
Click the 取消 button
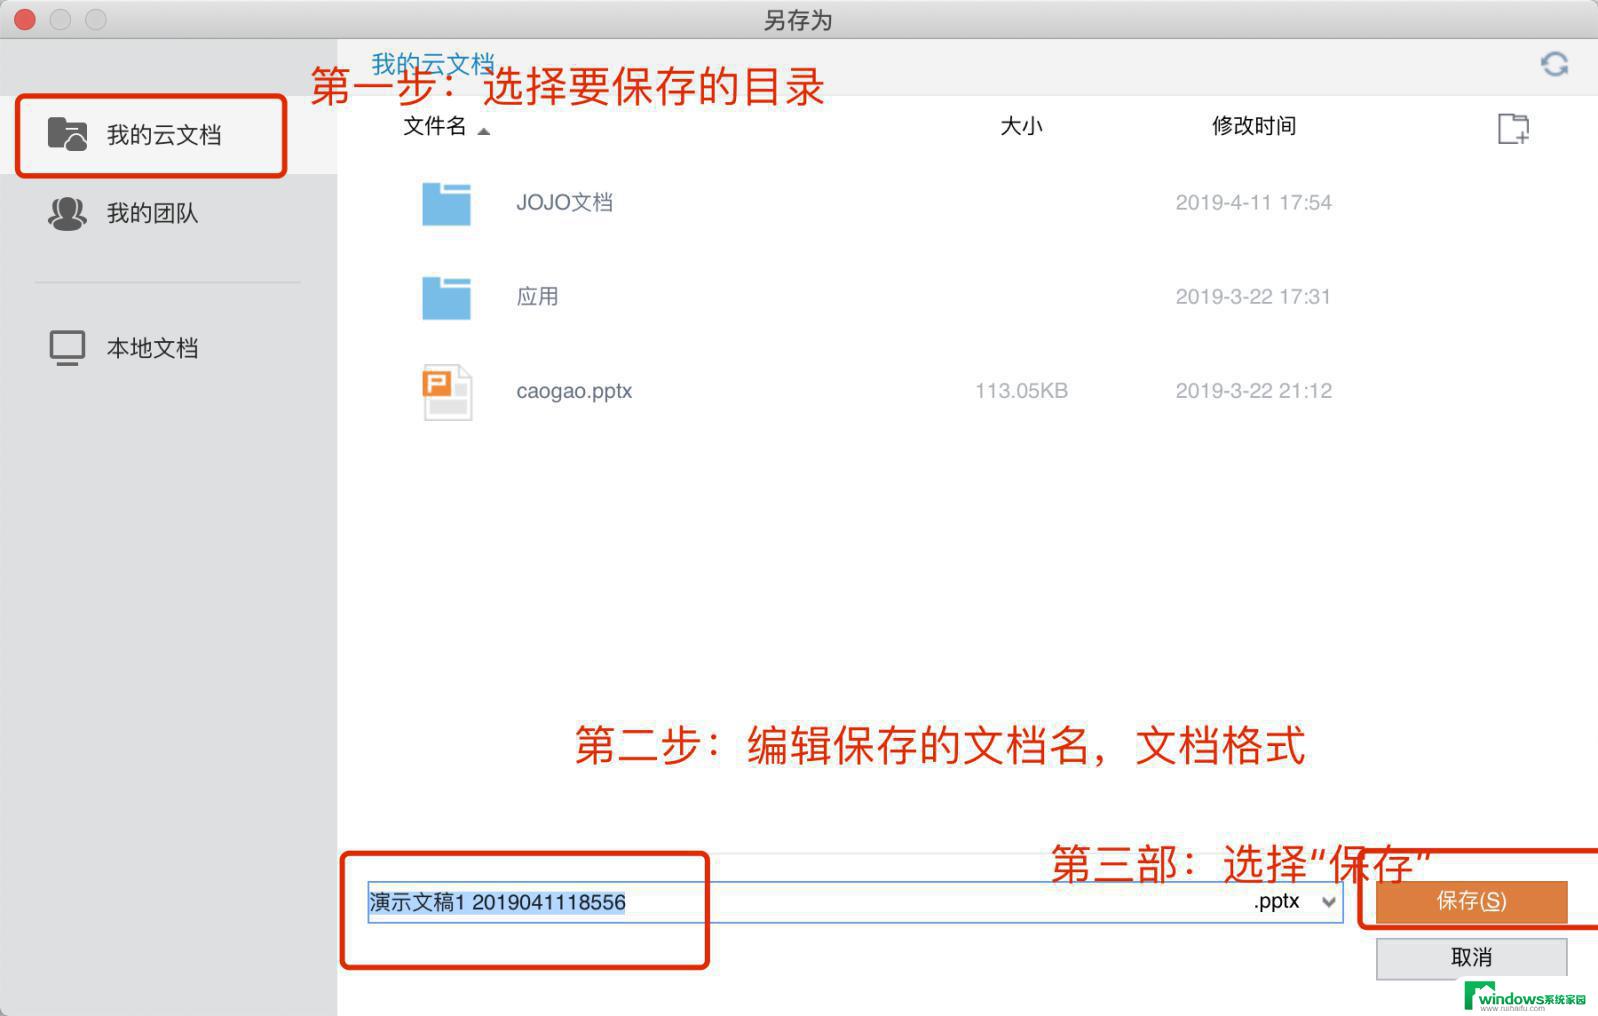[1471, 958]
